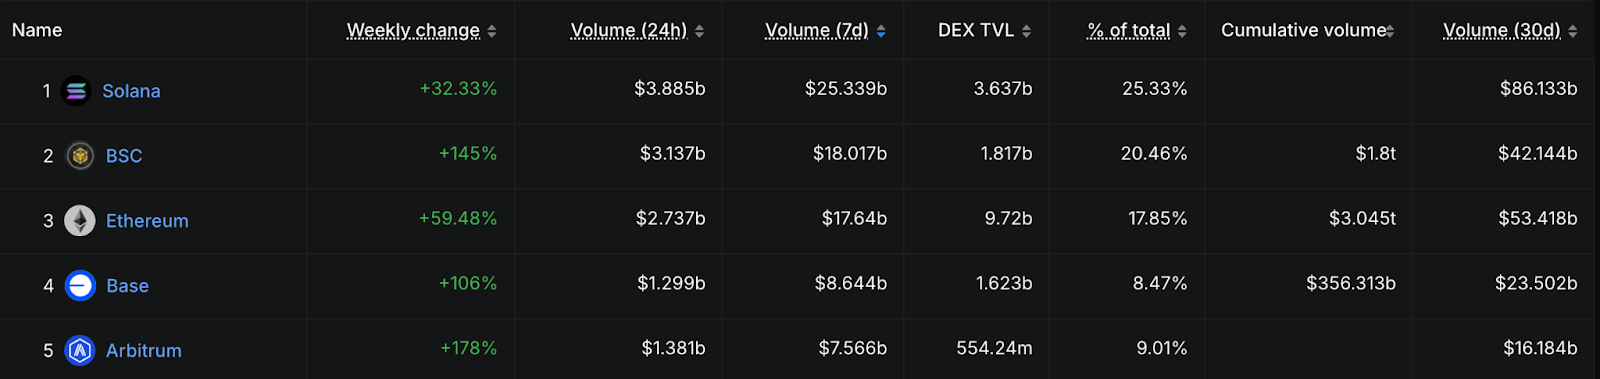Click the Solana chain logo icon

[x=76, y=91]
